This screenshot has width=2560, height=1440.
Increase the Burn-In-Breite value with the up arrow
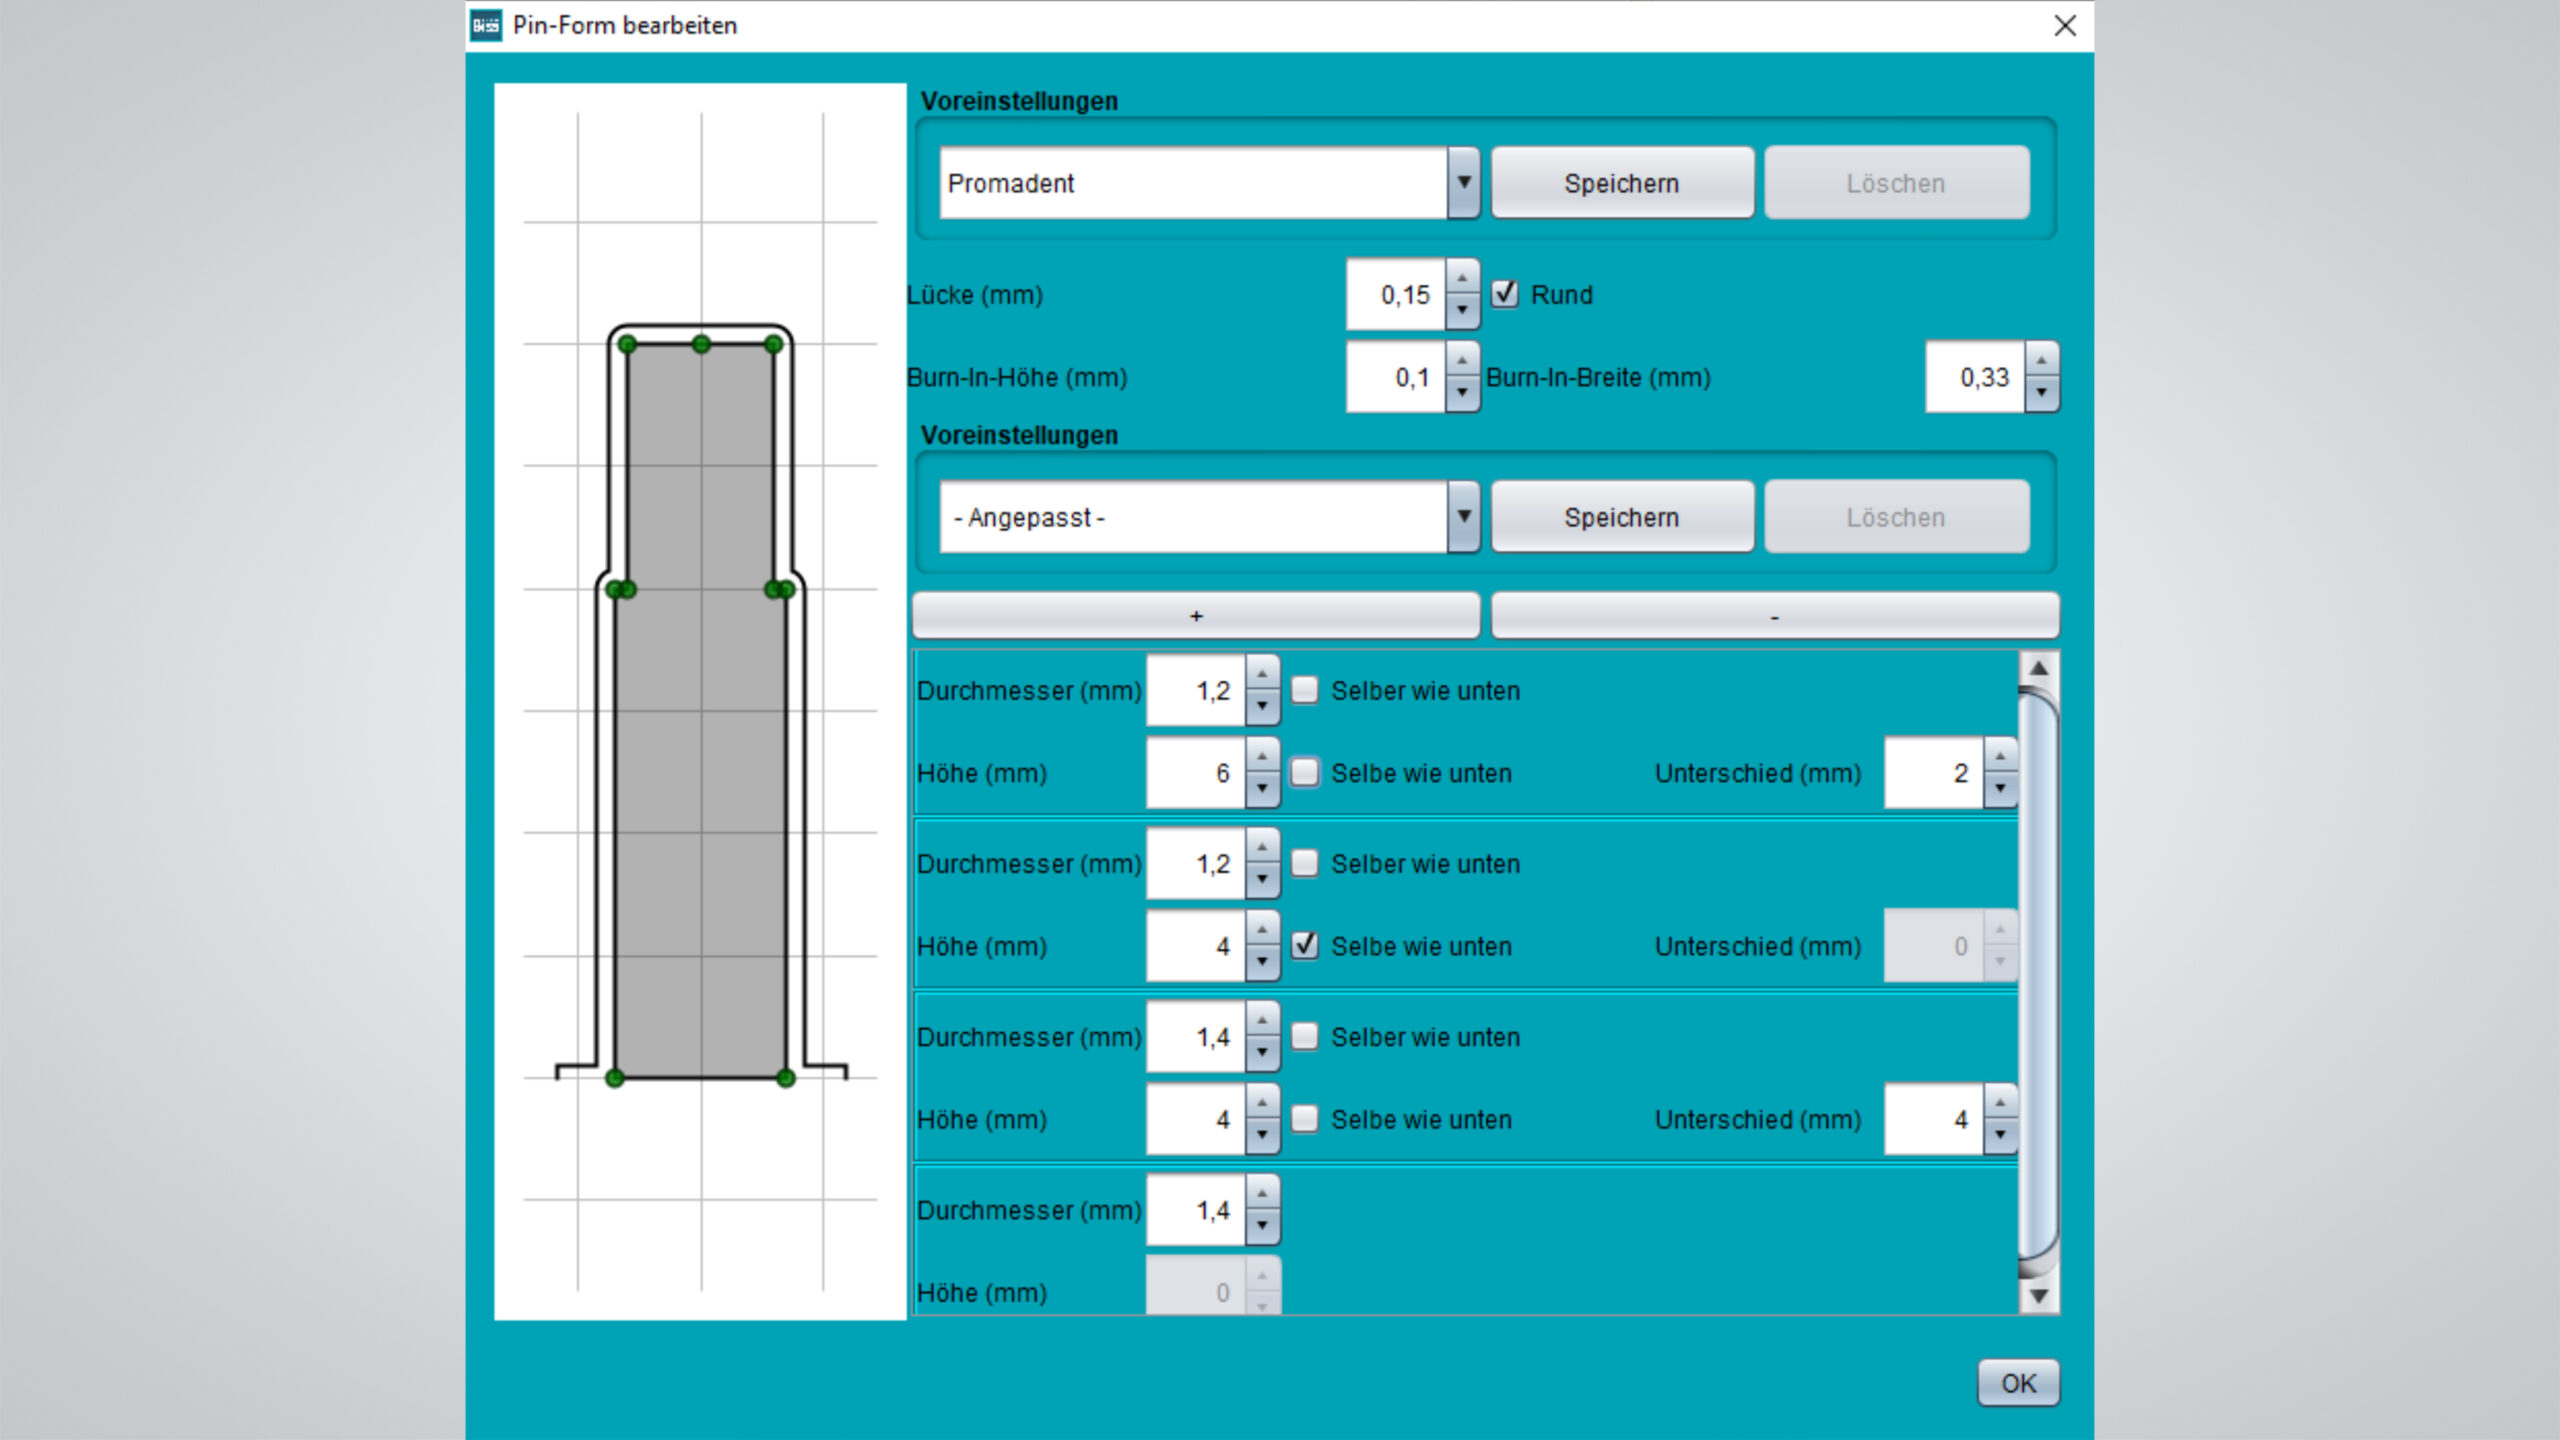(x=2041, y=360)
